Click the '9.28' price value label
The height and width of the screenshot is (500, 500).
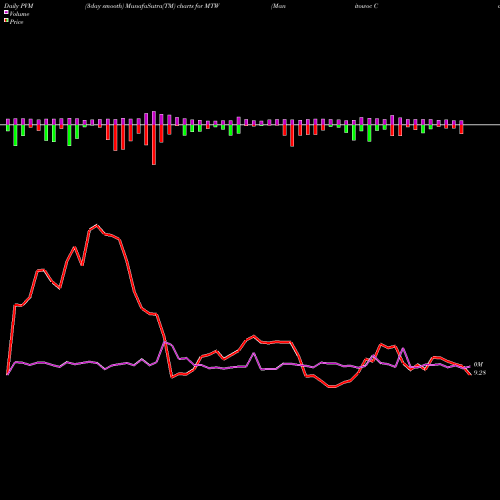point(480,373)
